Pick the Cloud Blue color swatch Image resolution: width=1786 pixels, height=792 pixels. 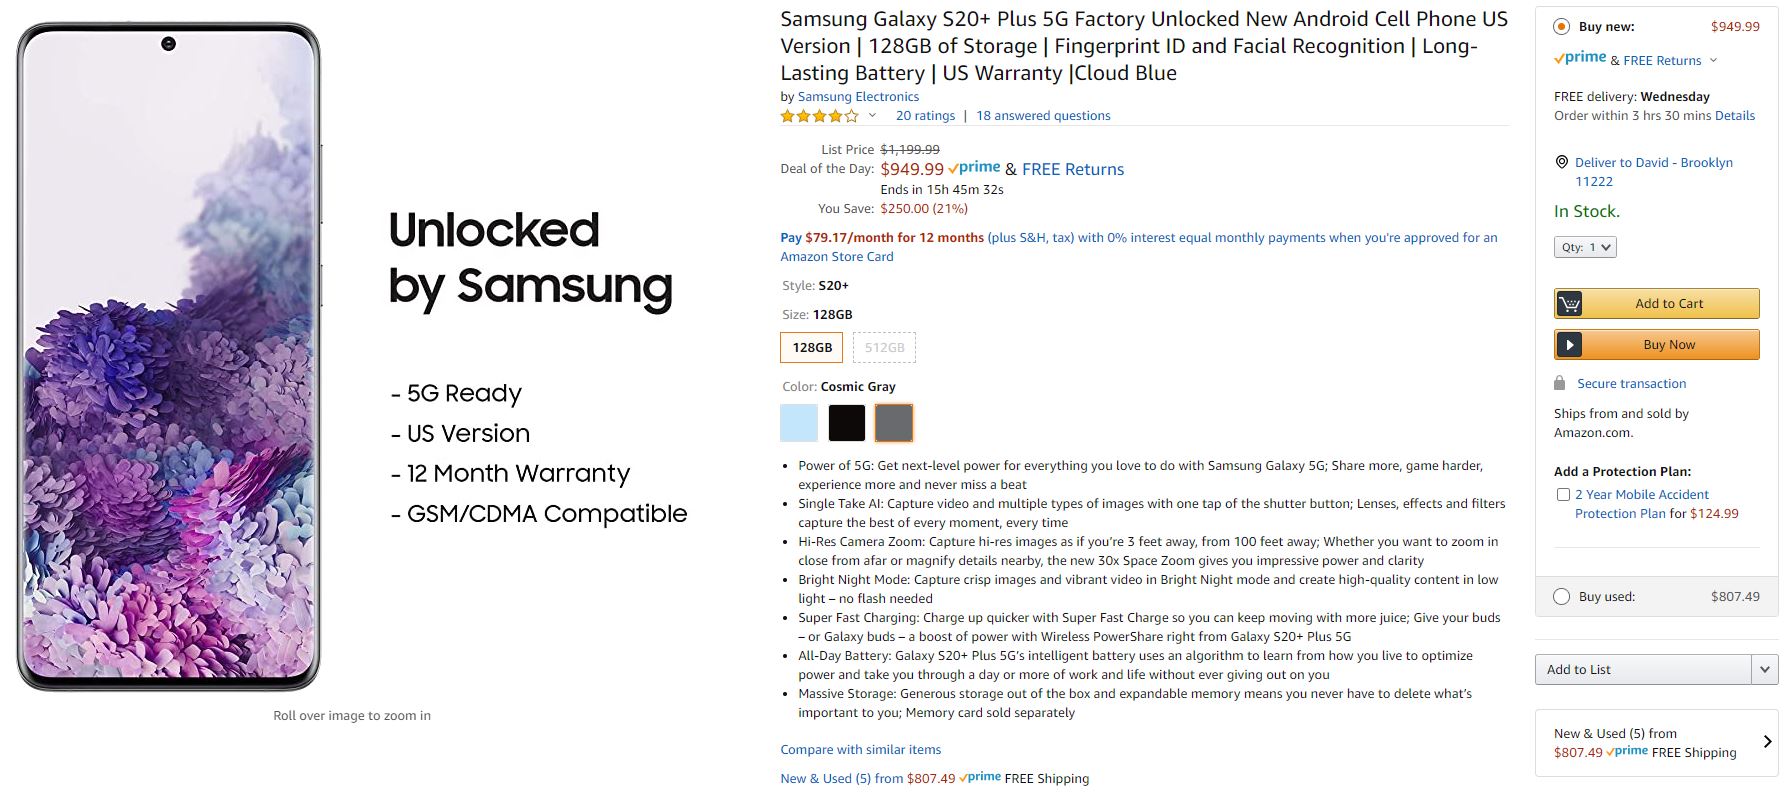pos(799,423)
